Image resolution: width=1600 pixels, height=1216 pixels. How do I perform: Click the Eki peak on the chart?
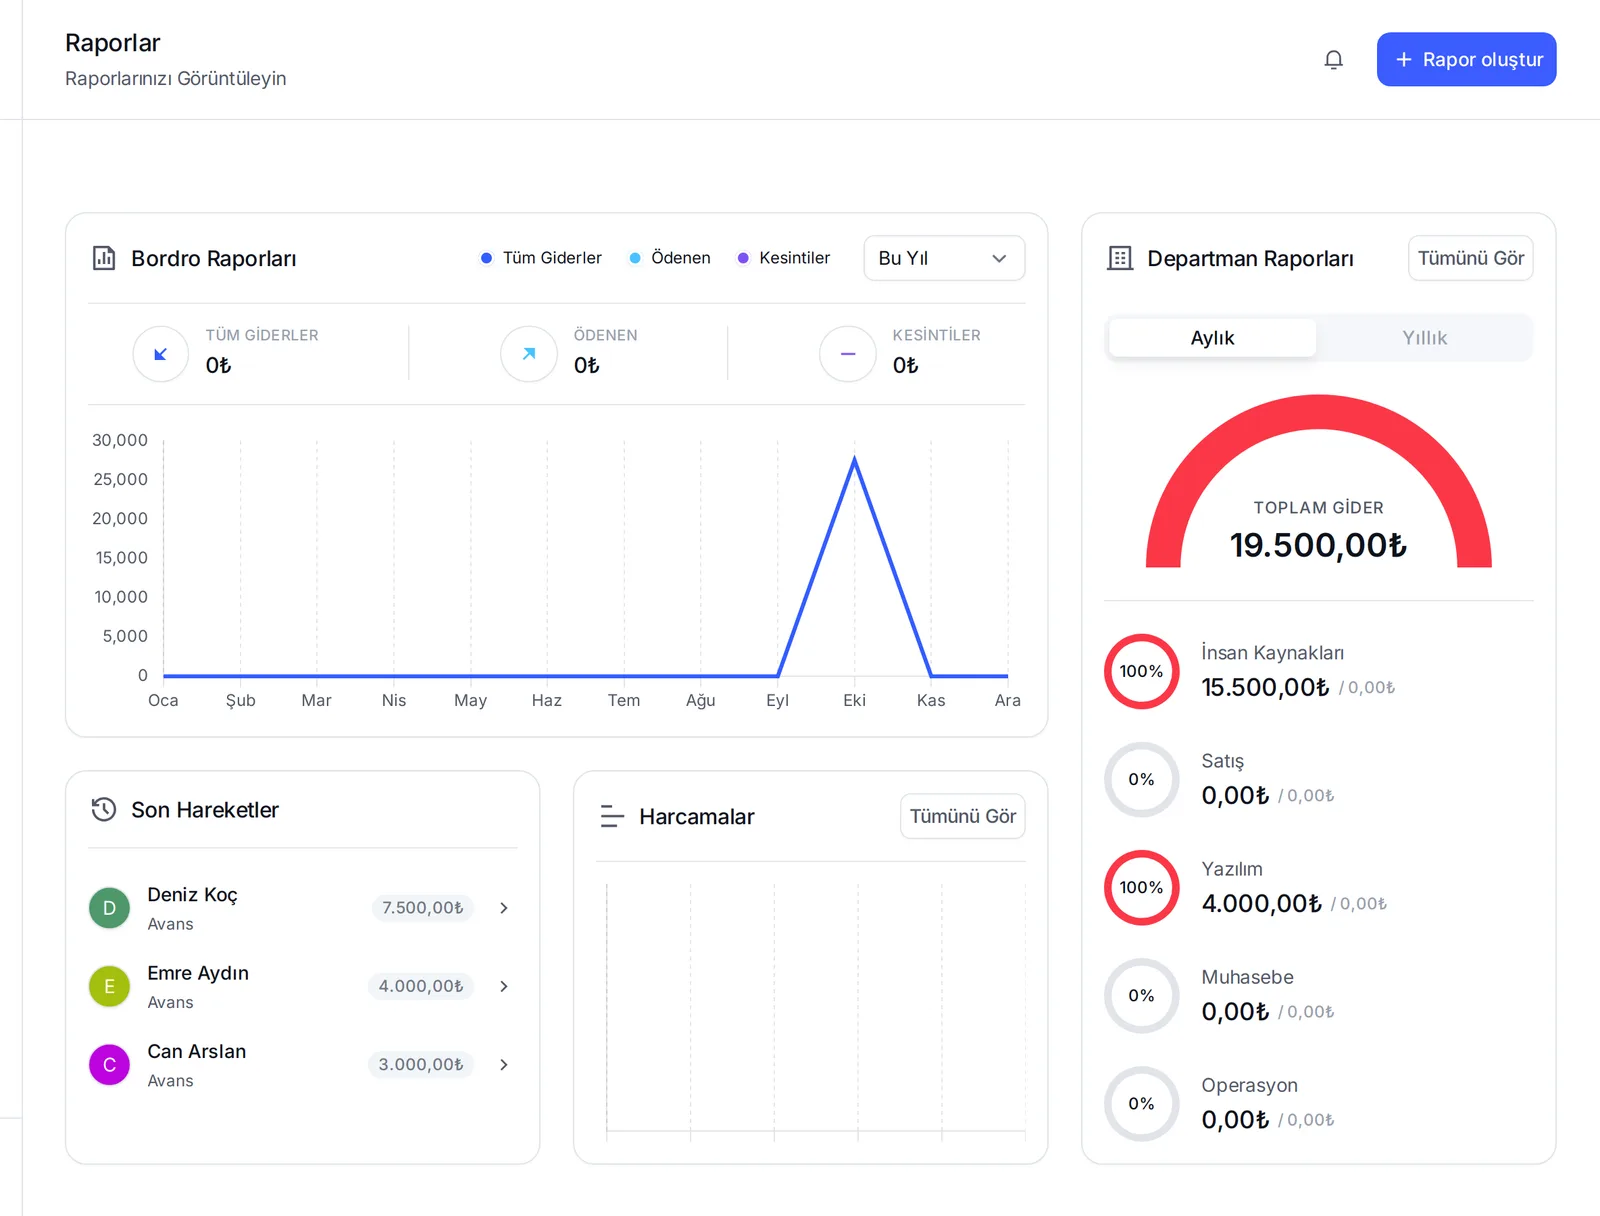point(855,460)
